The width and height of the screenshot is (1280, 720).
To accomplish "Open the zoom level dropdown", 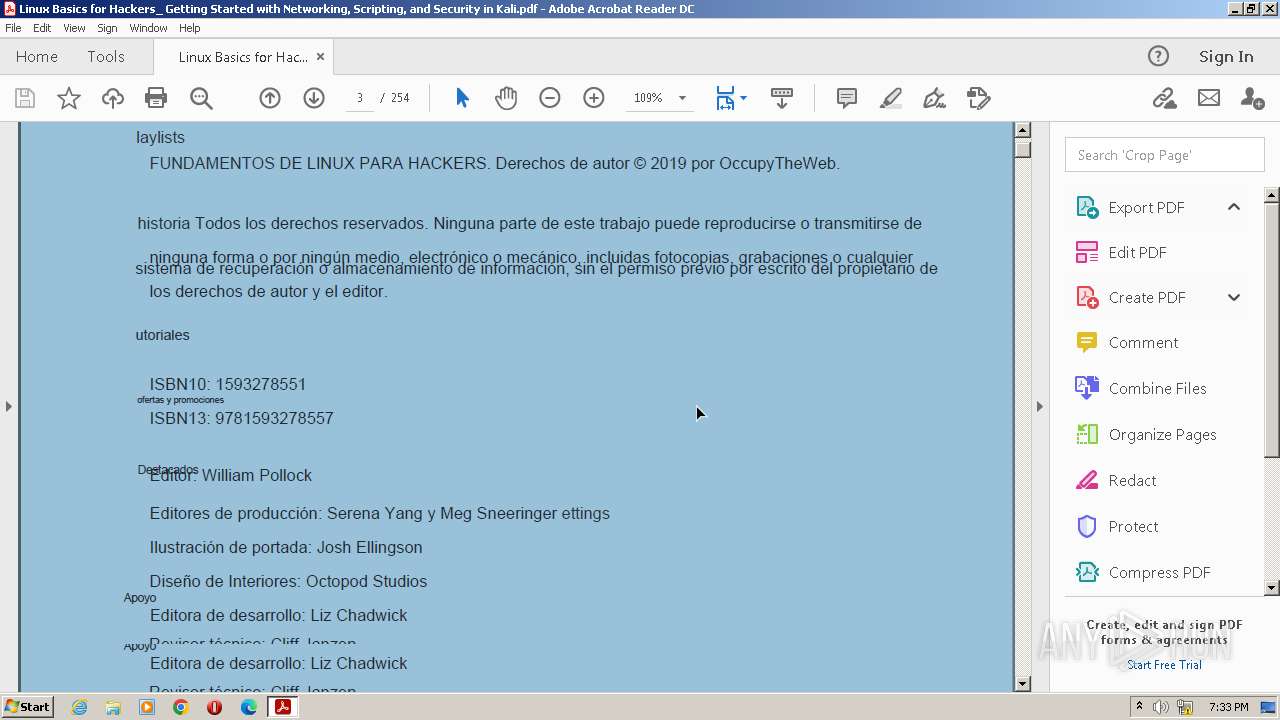I will pyautogui.click(x=682, y=98).
